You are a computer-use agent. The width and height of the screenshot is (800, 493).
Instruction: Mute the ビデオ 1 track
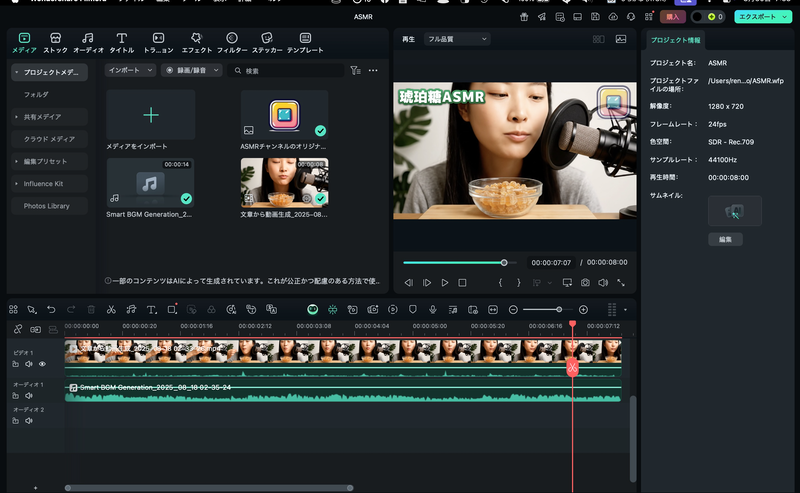(x=29, y=364)
